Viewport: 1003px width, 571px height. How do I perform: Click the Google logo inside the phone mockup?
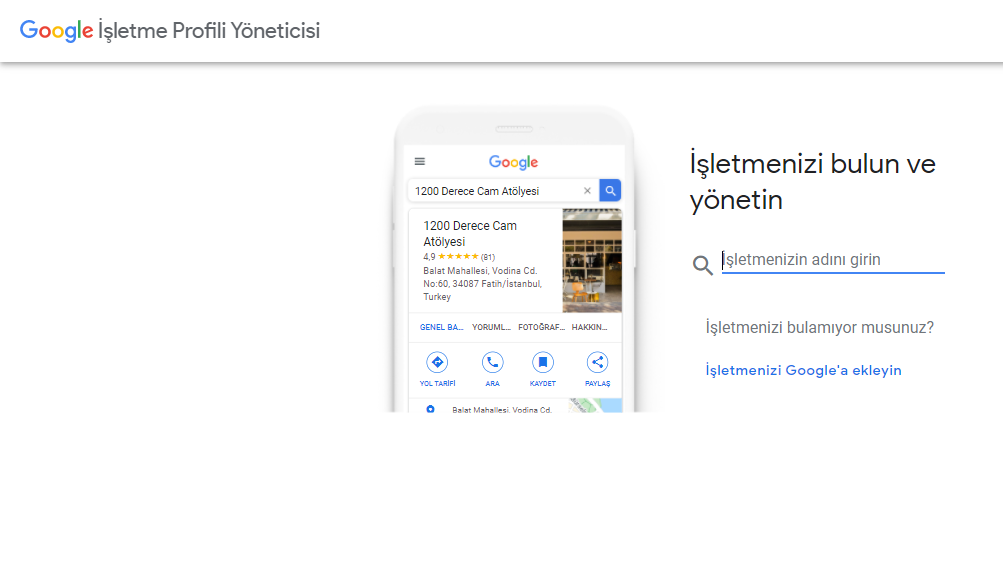click(x=514, y=162)
